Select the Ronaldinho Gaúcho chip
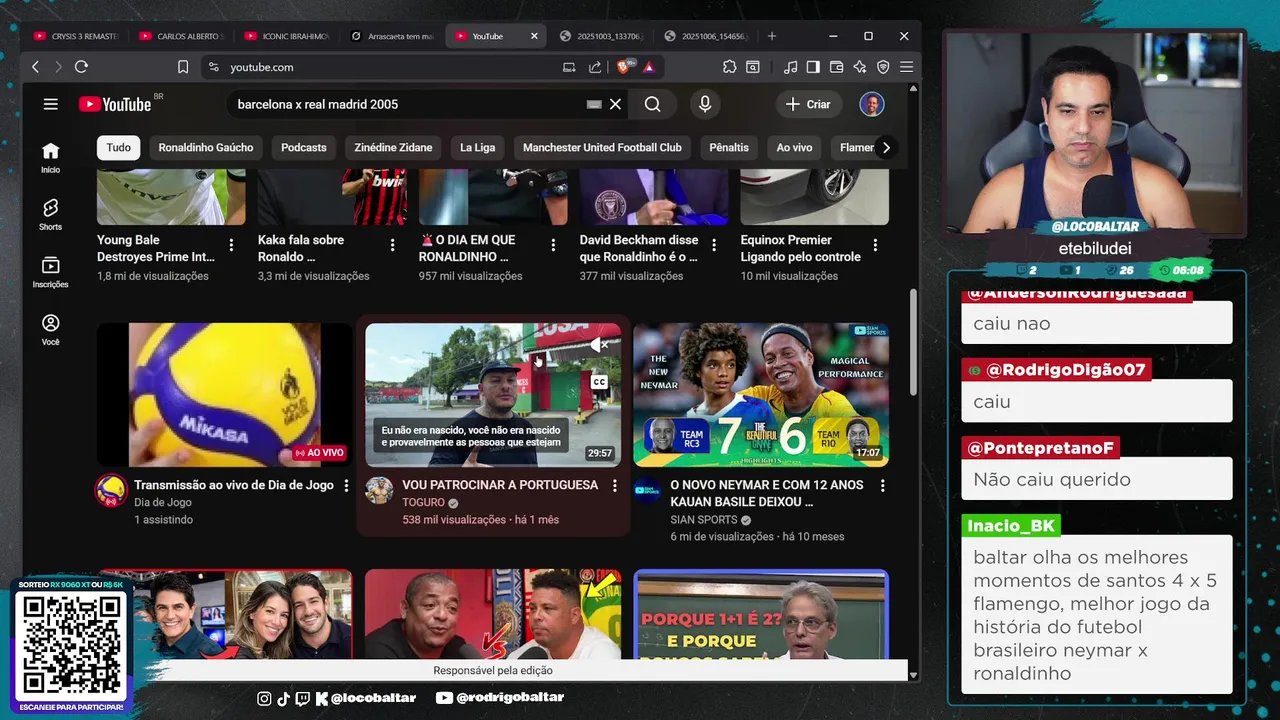The image size is (1280, 720). (206, 147)
